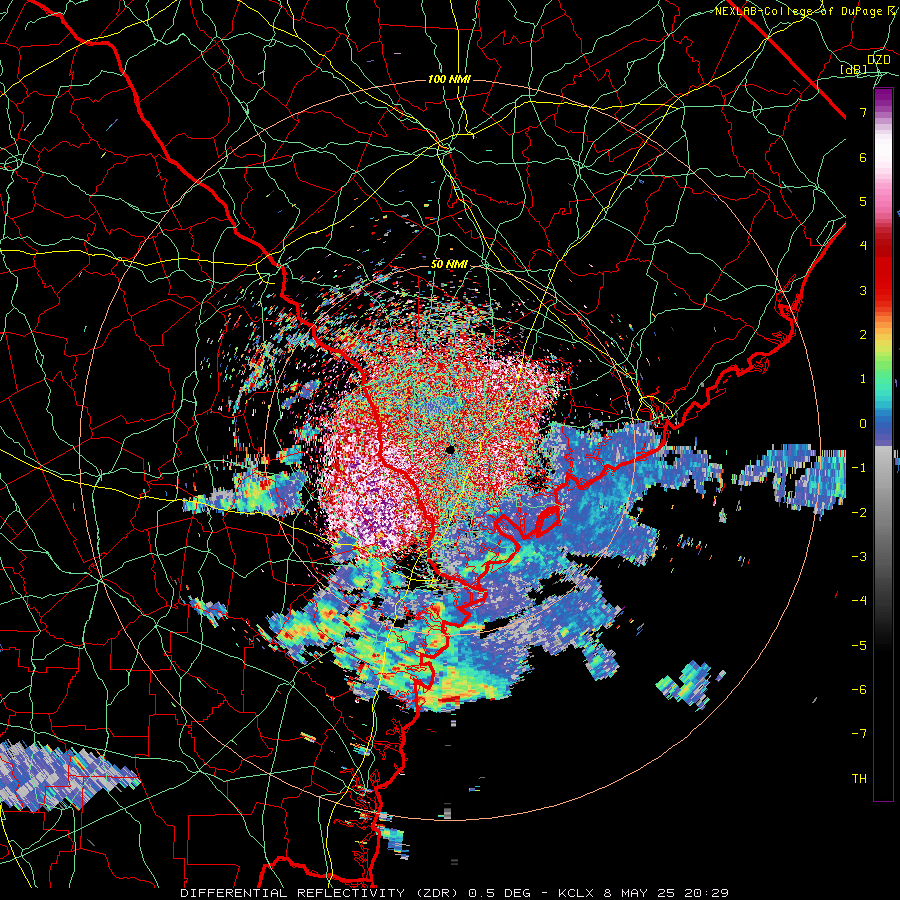Click the -2 value on the color scale
The width and height of the screenshot is (900, 900).
click(x=859, y=512)
